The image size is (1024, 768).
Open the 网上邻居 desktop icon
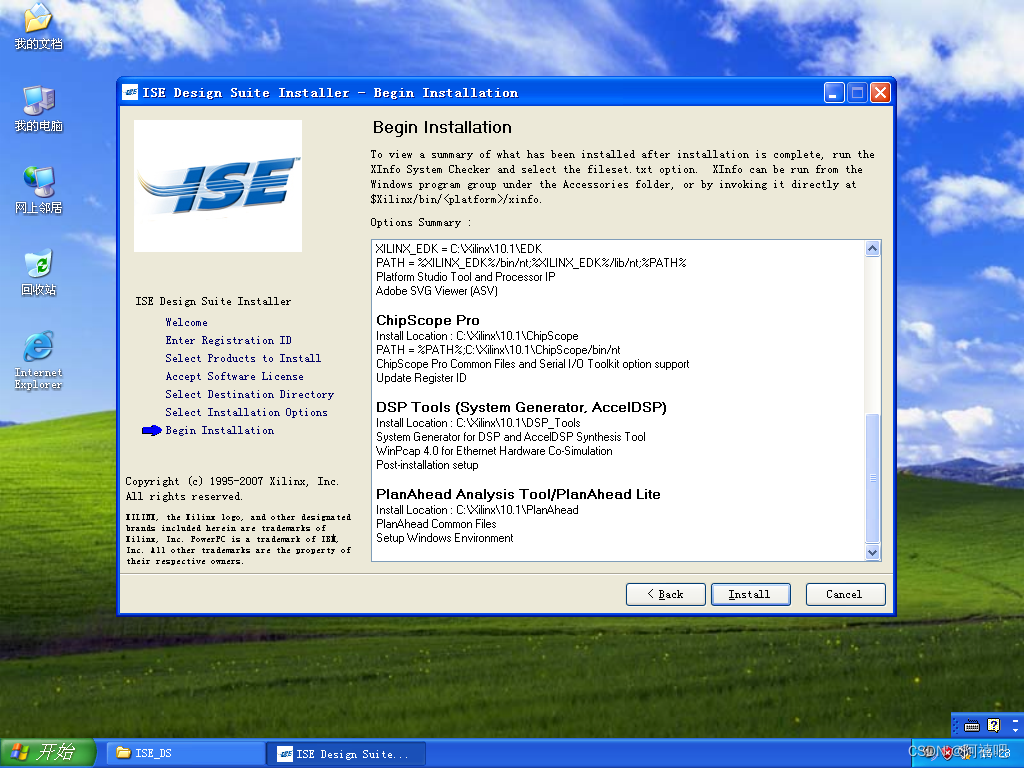tap(38, 190)
